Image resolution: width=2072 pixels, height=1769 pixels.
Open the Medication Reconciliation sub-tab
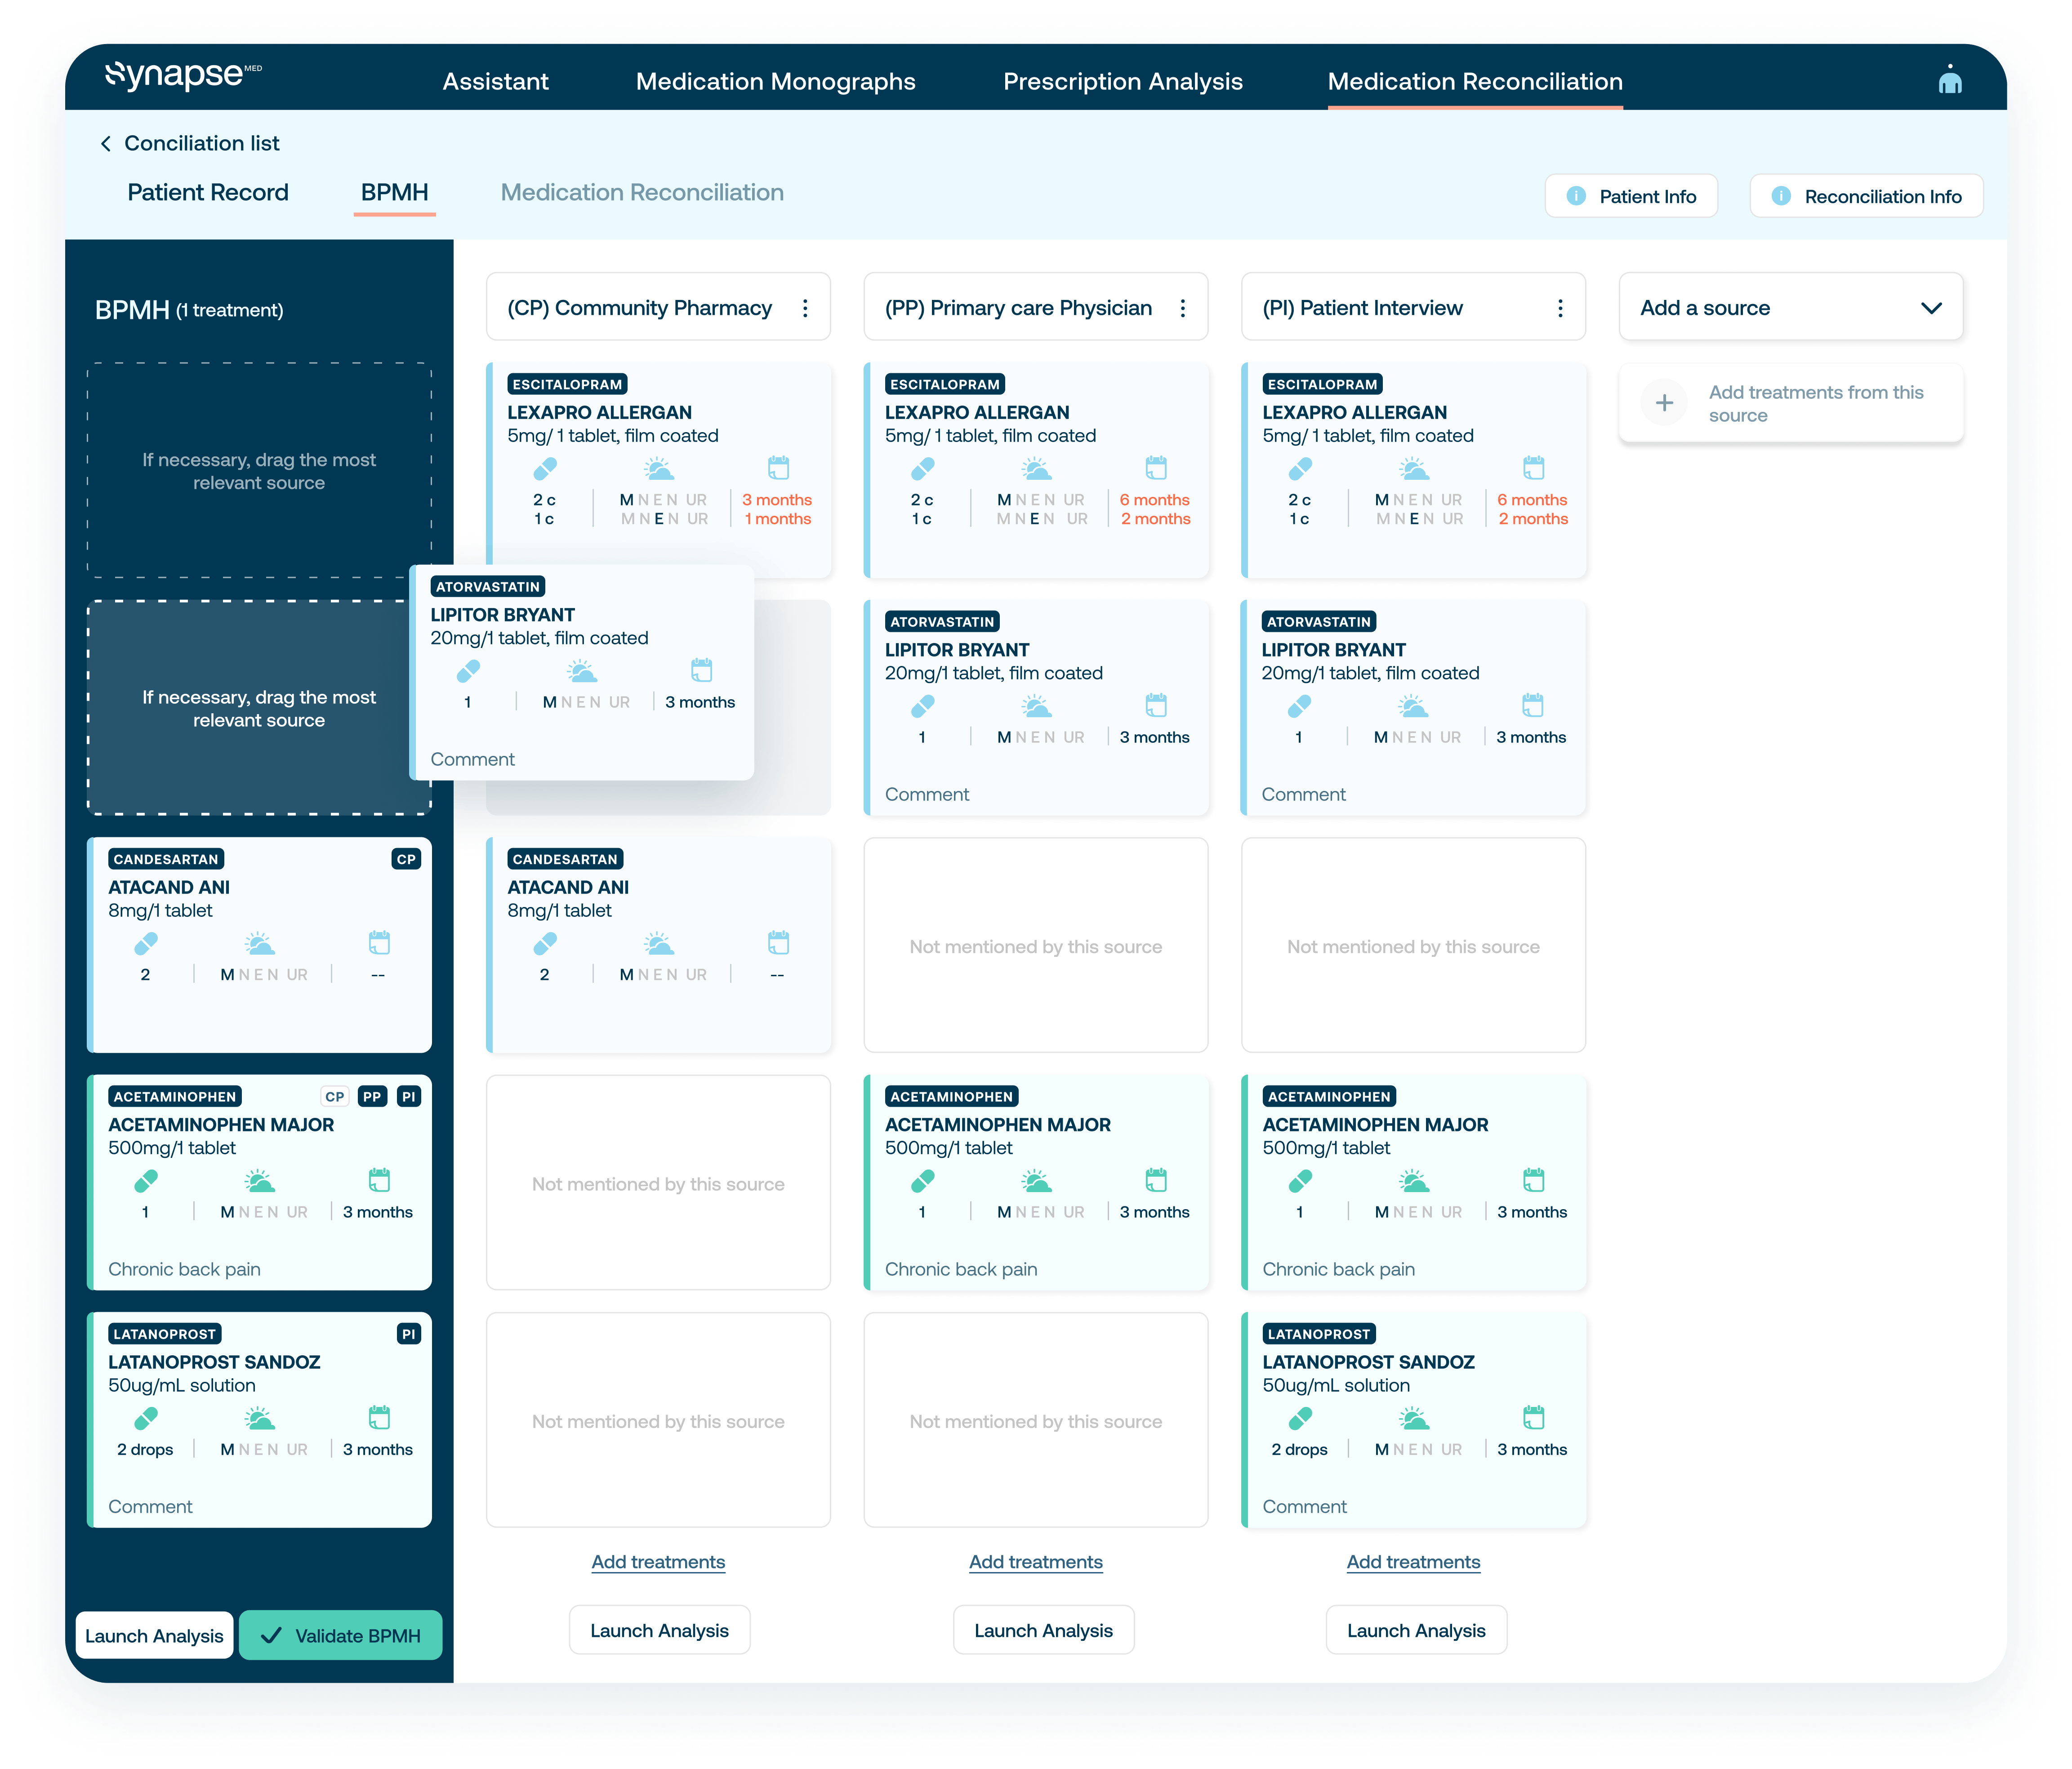pos(642,192)
